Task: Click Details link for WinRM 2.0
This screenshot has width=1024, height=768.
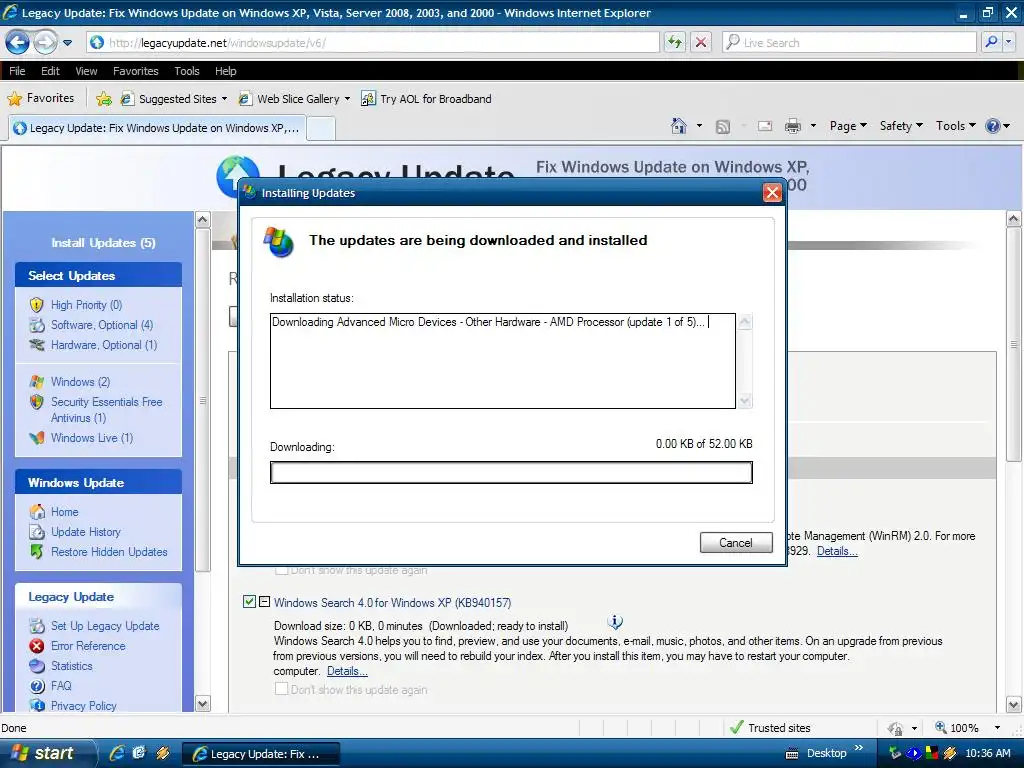Action: (837, 551)
